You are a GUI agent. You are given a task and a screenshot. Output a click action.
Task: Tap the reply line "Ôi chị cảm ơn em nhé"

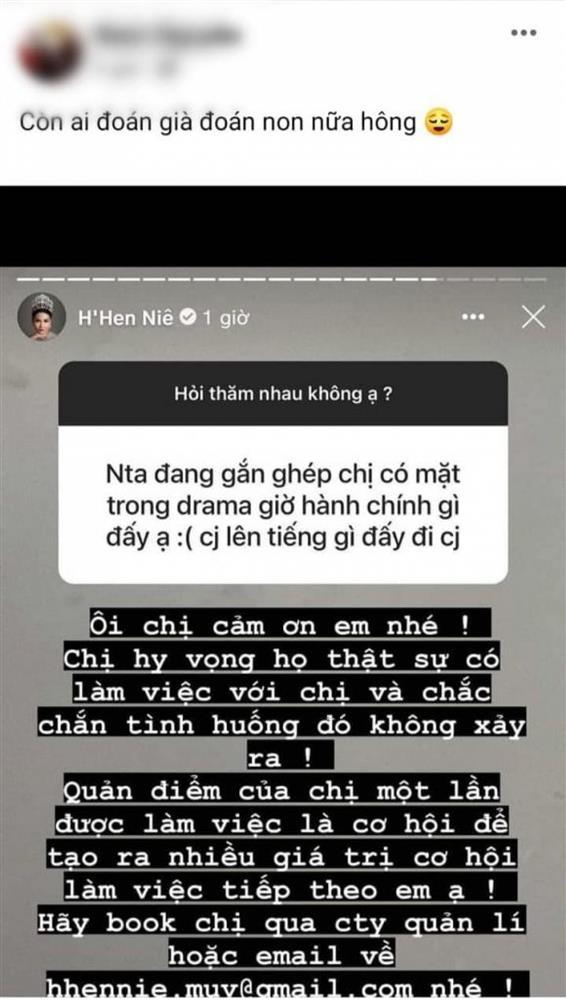point(290,625)
